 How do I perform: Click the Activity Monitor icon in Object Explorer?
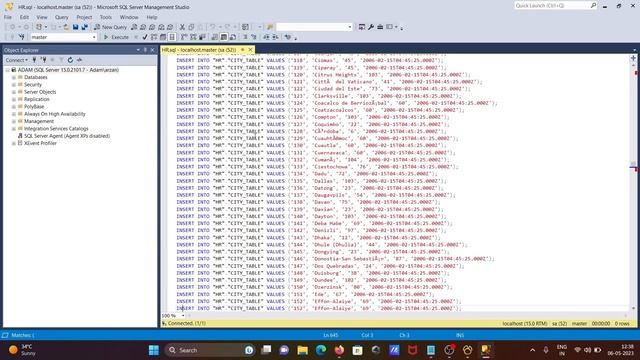click(x=79, y=60)
